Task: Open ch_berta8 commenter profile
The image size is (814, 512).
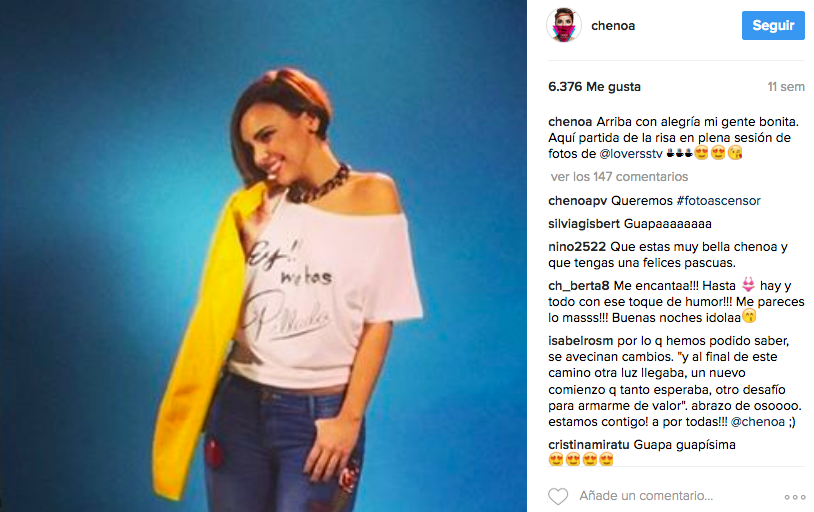Action: tap(579, 286)
